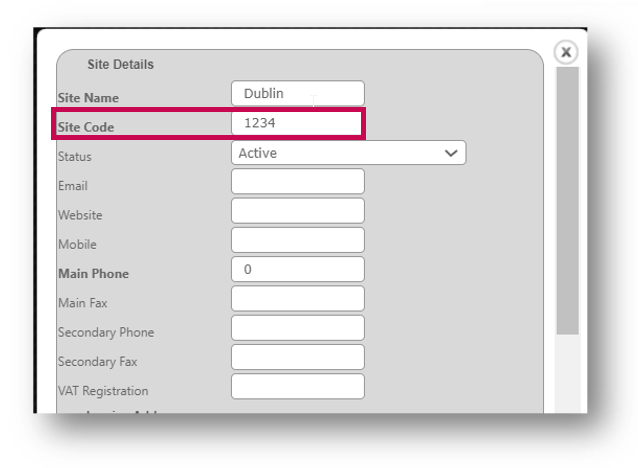
Task: Click the Secondary Fax input field
Action: tap(298, 357)
